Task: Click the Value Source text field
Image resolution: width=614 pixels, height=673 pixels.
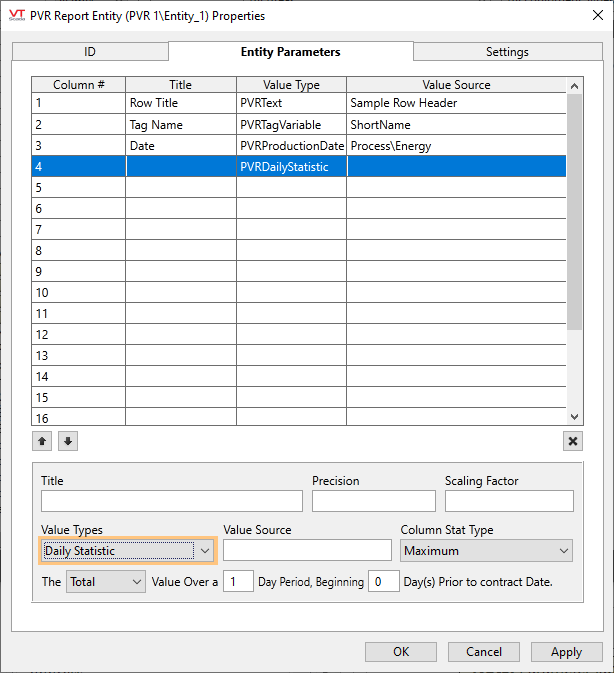Action: click(x=307, y=551)
